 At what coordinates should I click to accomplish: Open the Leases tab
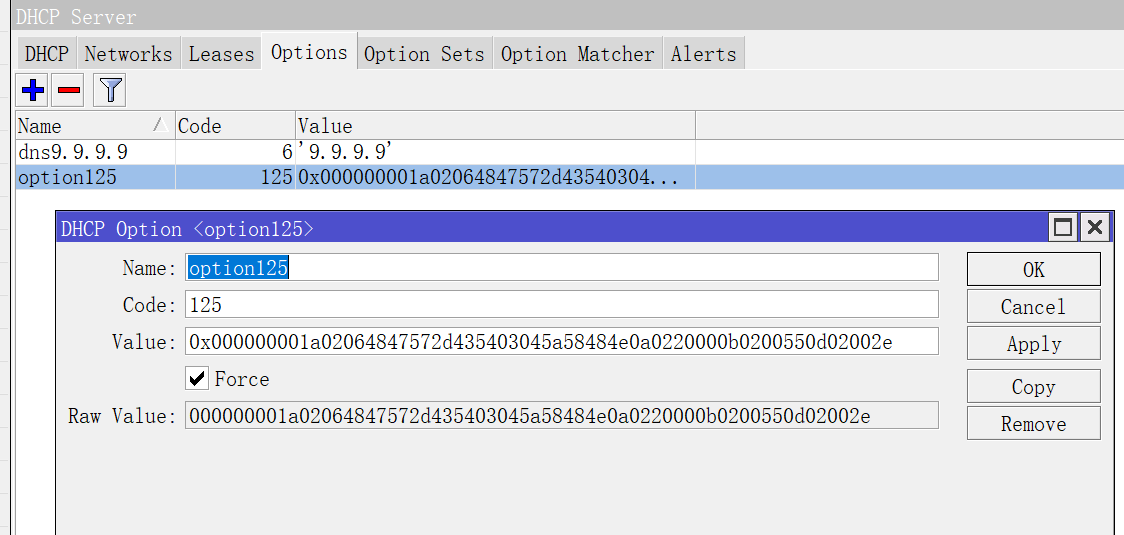(x=222, y=54)
